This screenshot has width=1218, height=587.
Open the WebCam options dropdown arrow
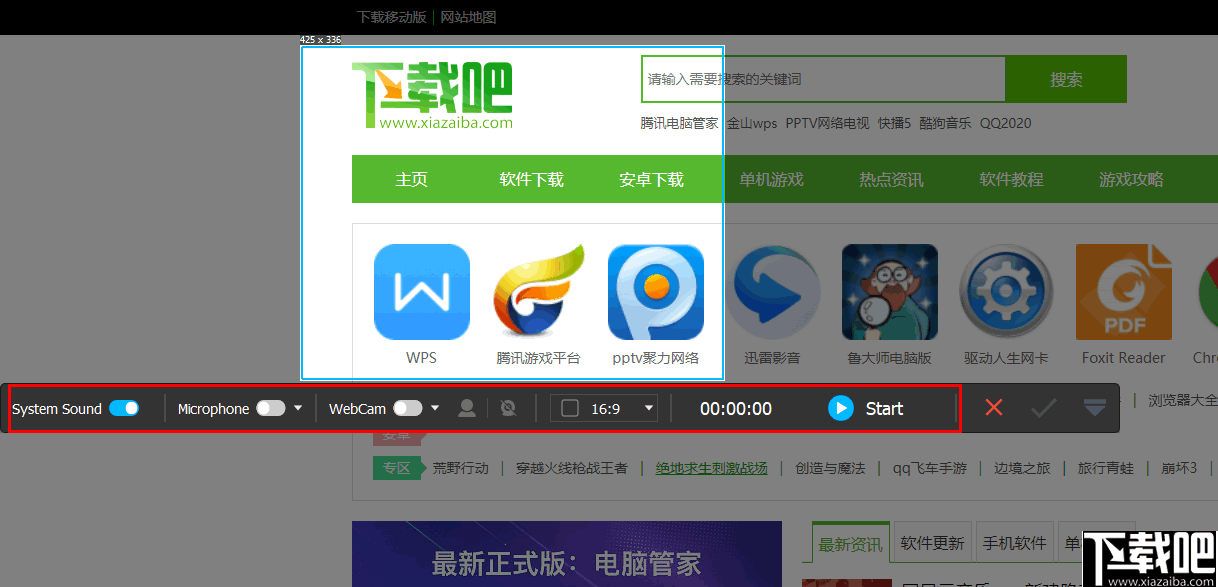(x=435, y=408)
